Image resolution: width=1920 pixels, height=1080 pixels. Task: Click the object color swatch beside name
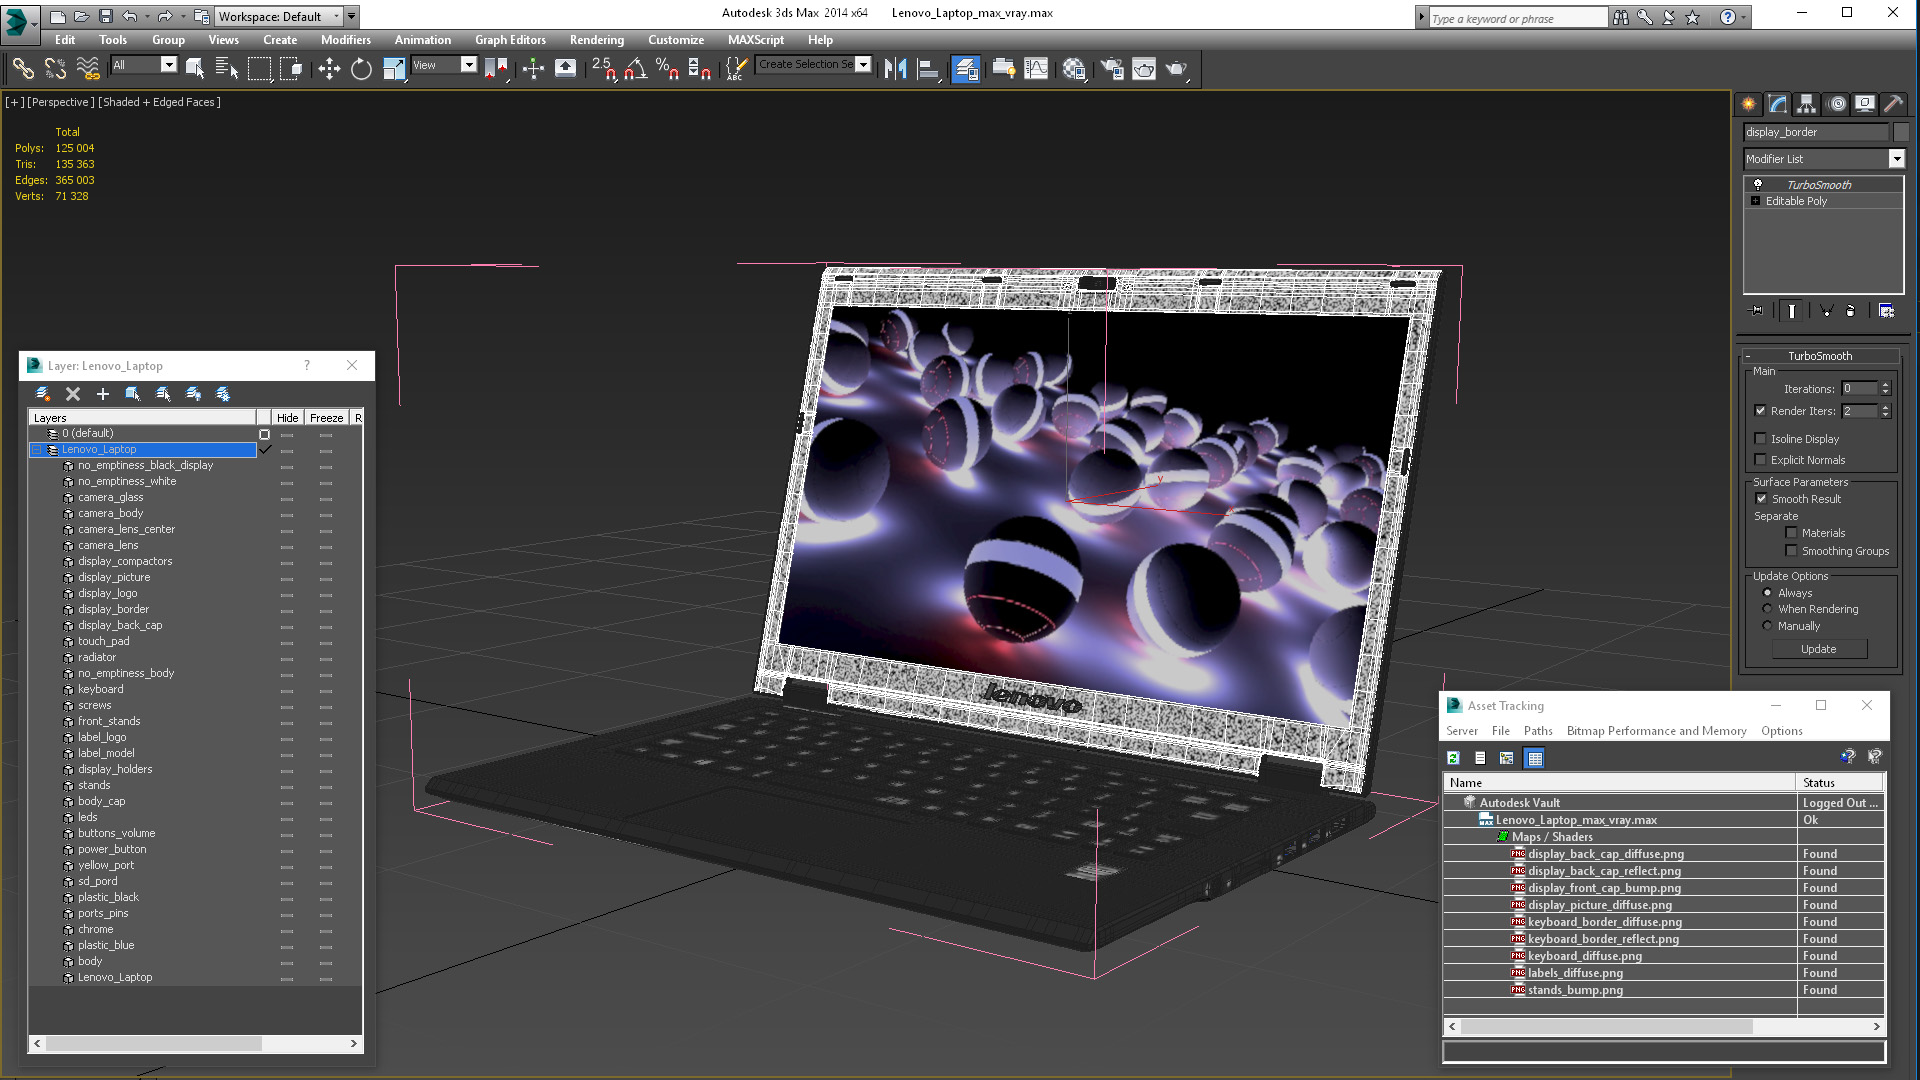1901,132
